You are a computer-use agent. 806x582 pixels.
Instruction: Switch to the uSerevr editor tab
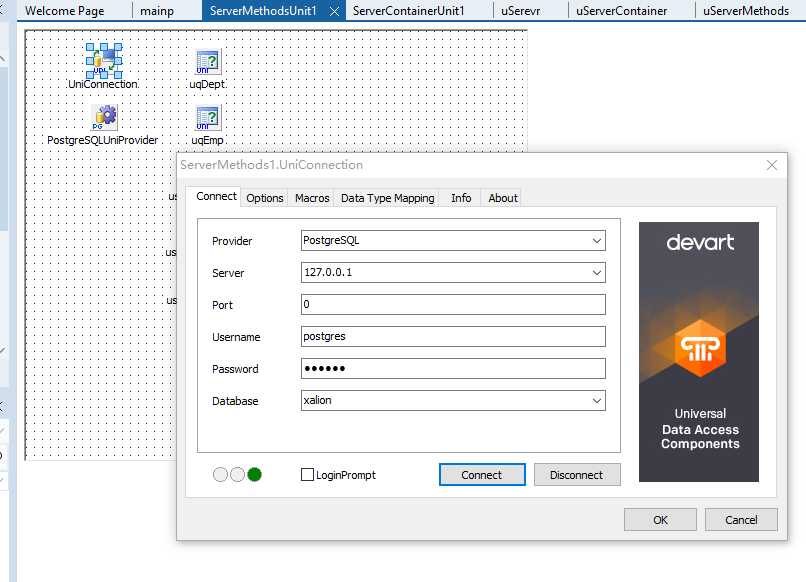point(521,11)
